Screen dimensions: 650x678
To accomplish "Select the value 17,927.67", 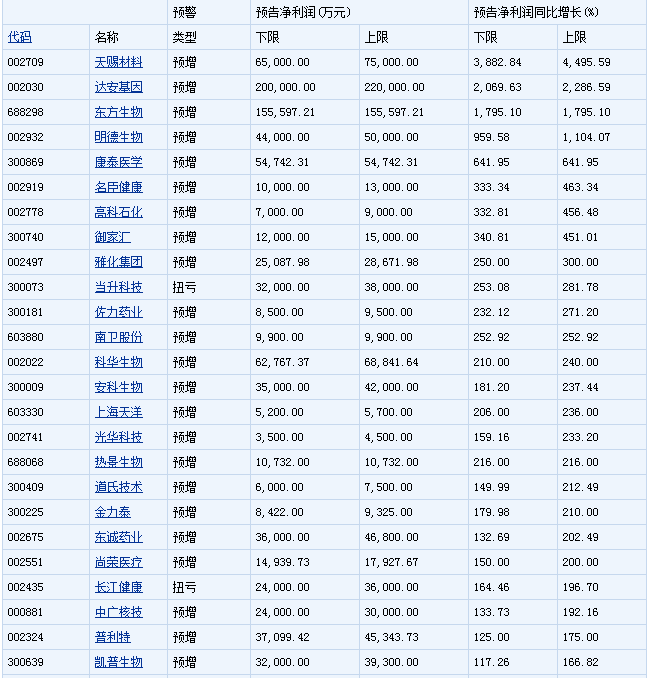I will tap(391, 562).
